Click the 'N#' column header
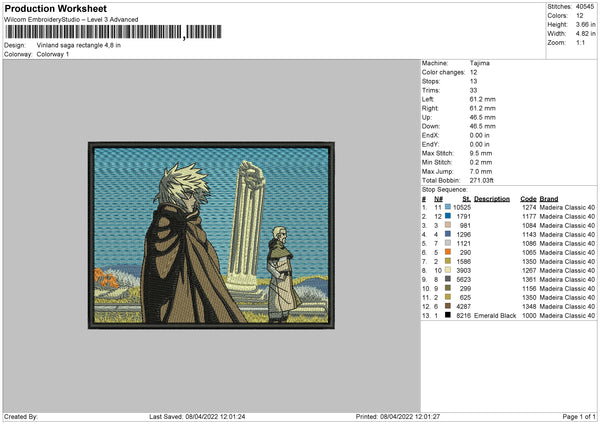 click(x=439, y=199)
